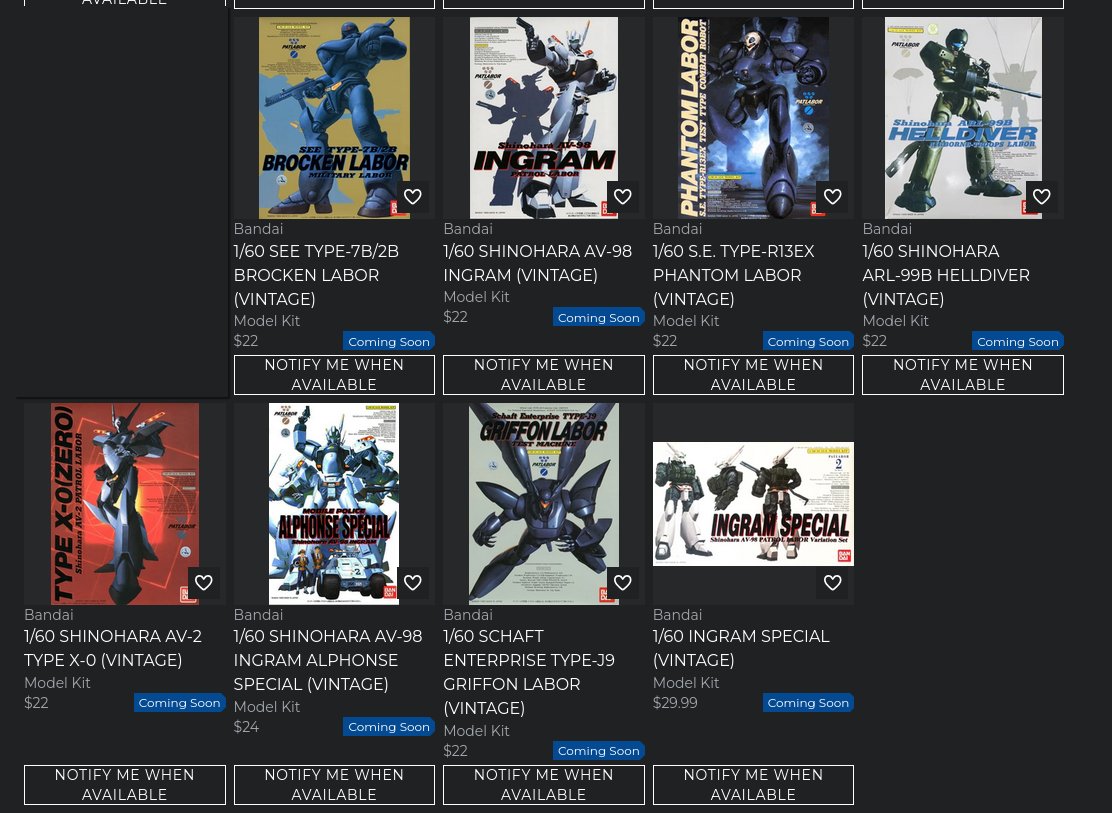Open the Ingram Special box art image
The height and width of the screenshot is (813, 1112).
pos(753,504)
